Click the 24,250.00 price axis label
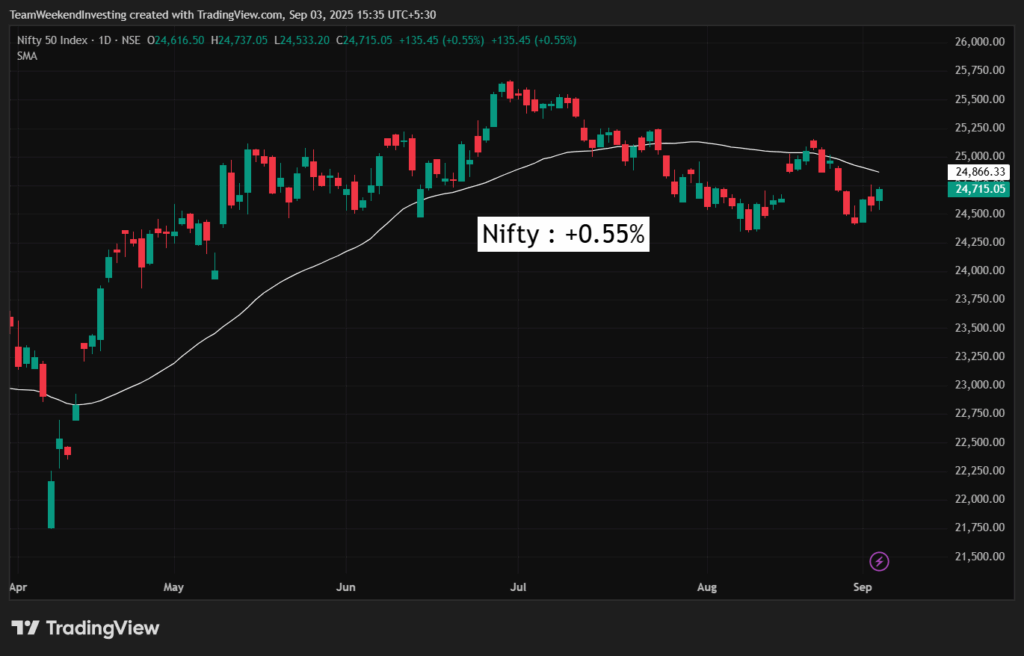Screen dimensions: 1024x656 click(980, 242)
